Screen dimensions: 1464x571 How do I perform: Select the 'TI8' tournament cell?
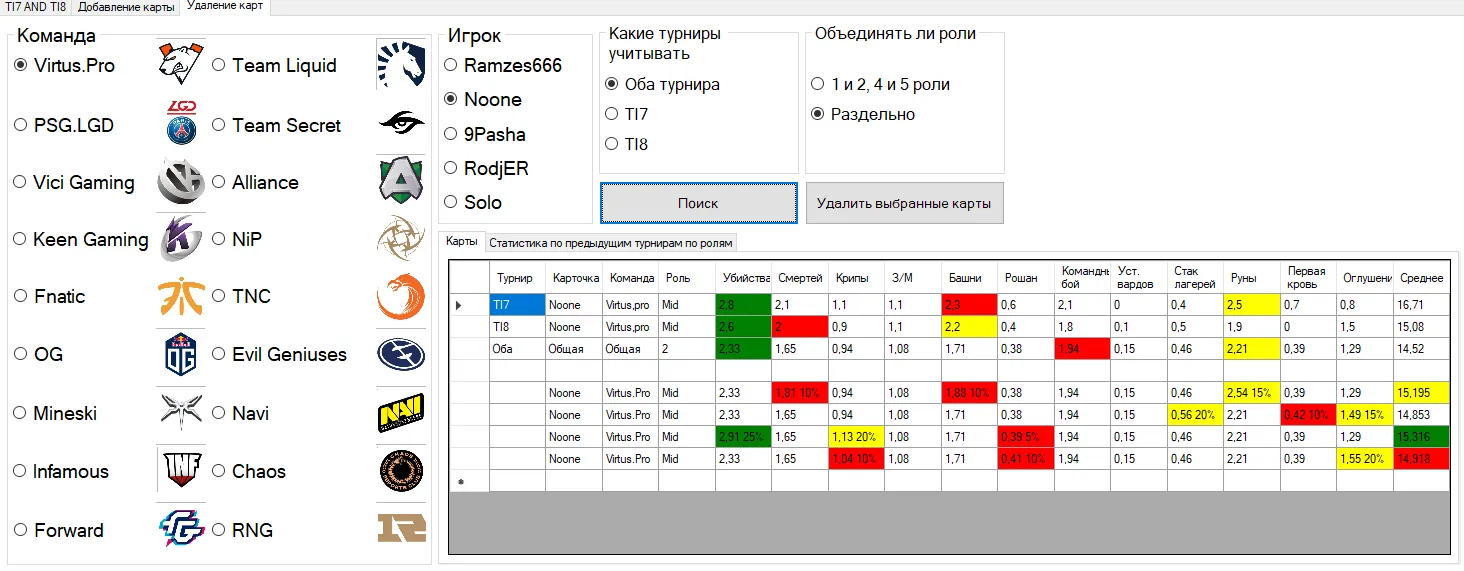point(517,327)
